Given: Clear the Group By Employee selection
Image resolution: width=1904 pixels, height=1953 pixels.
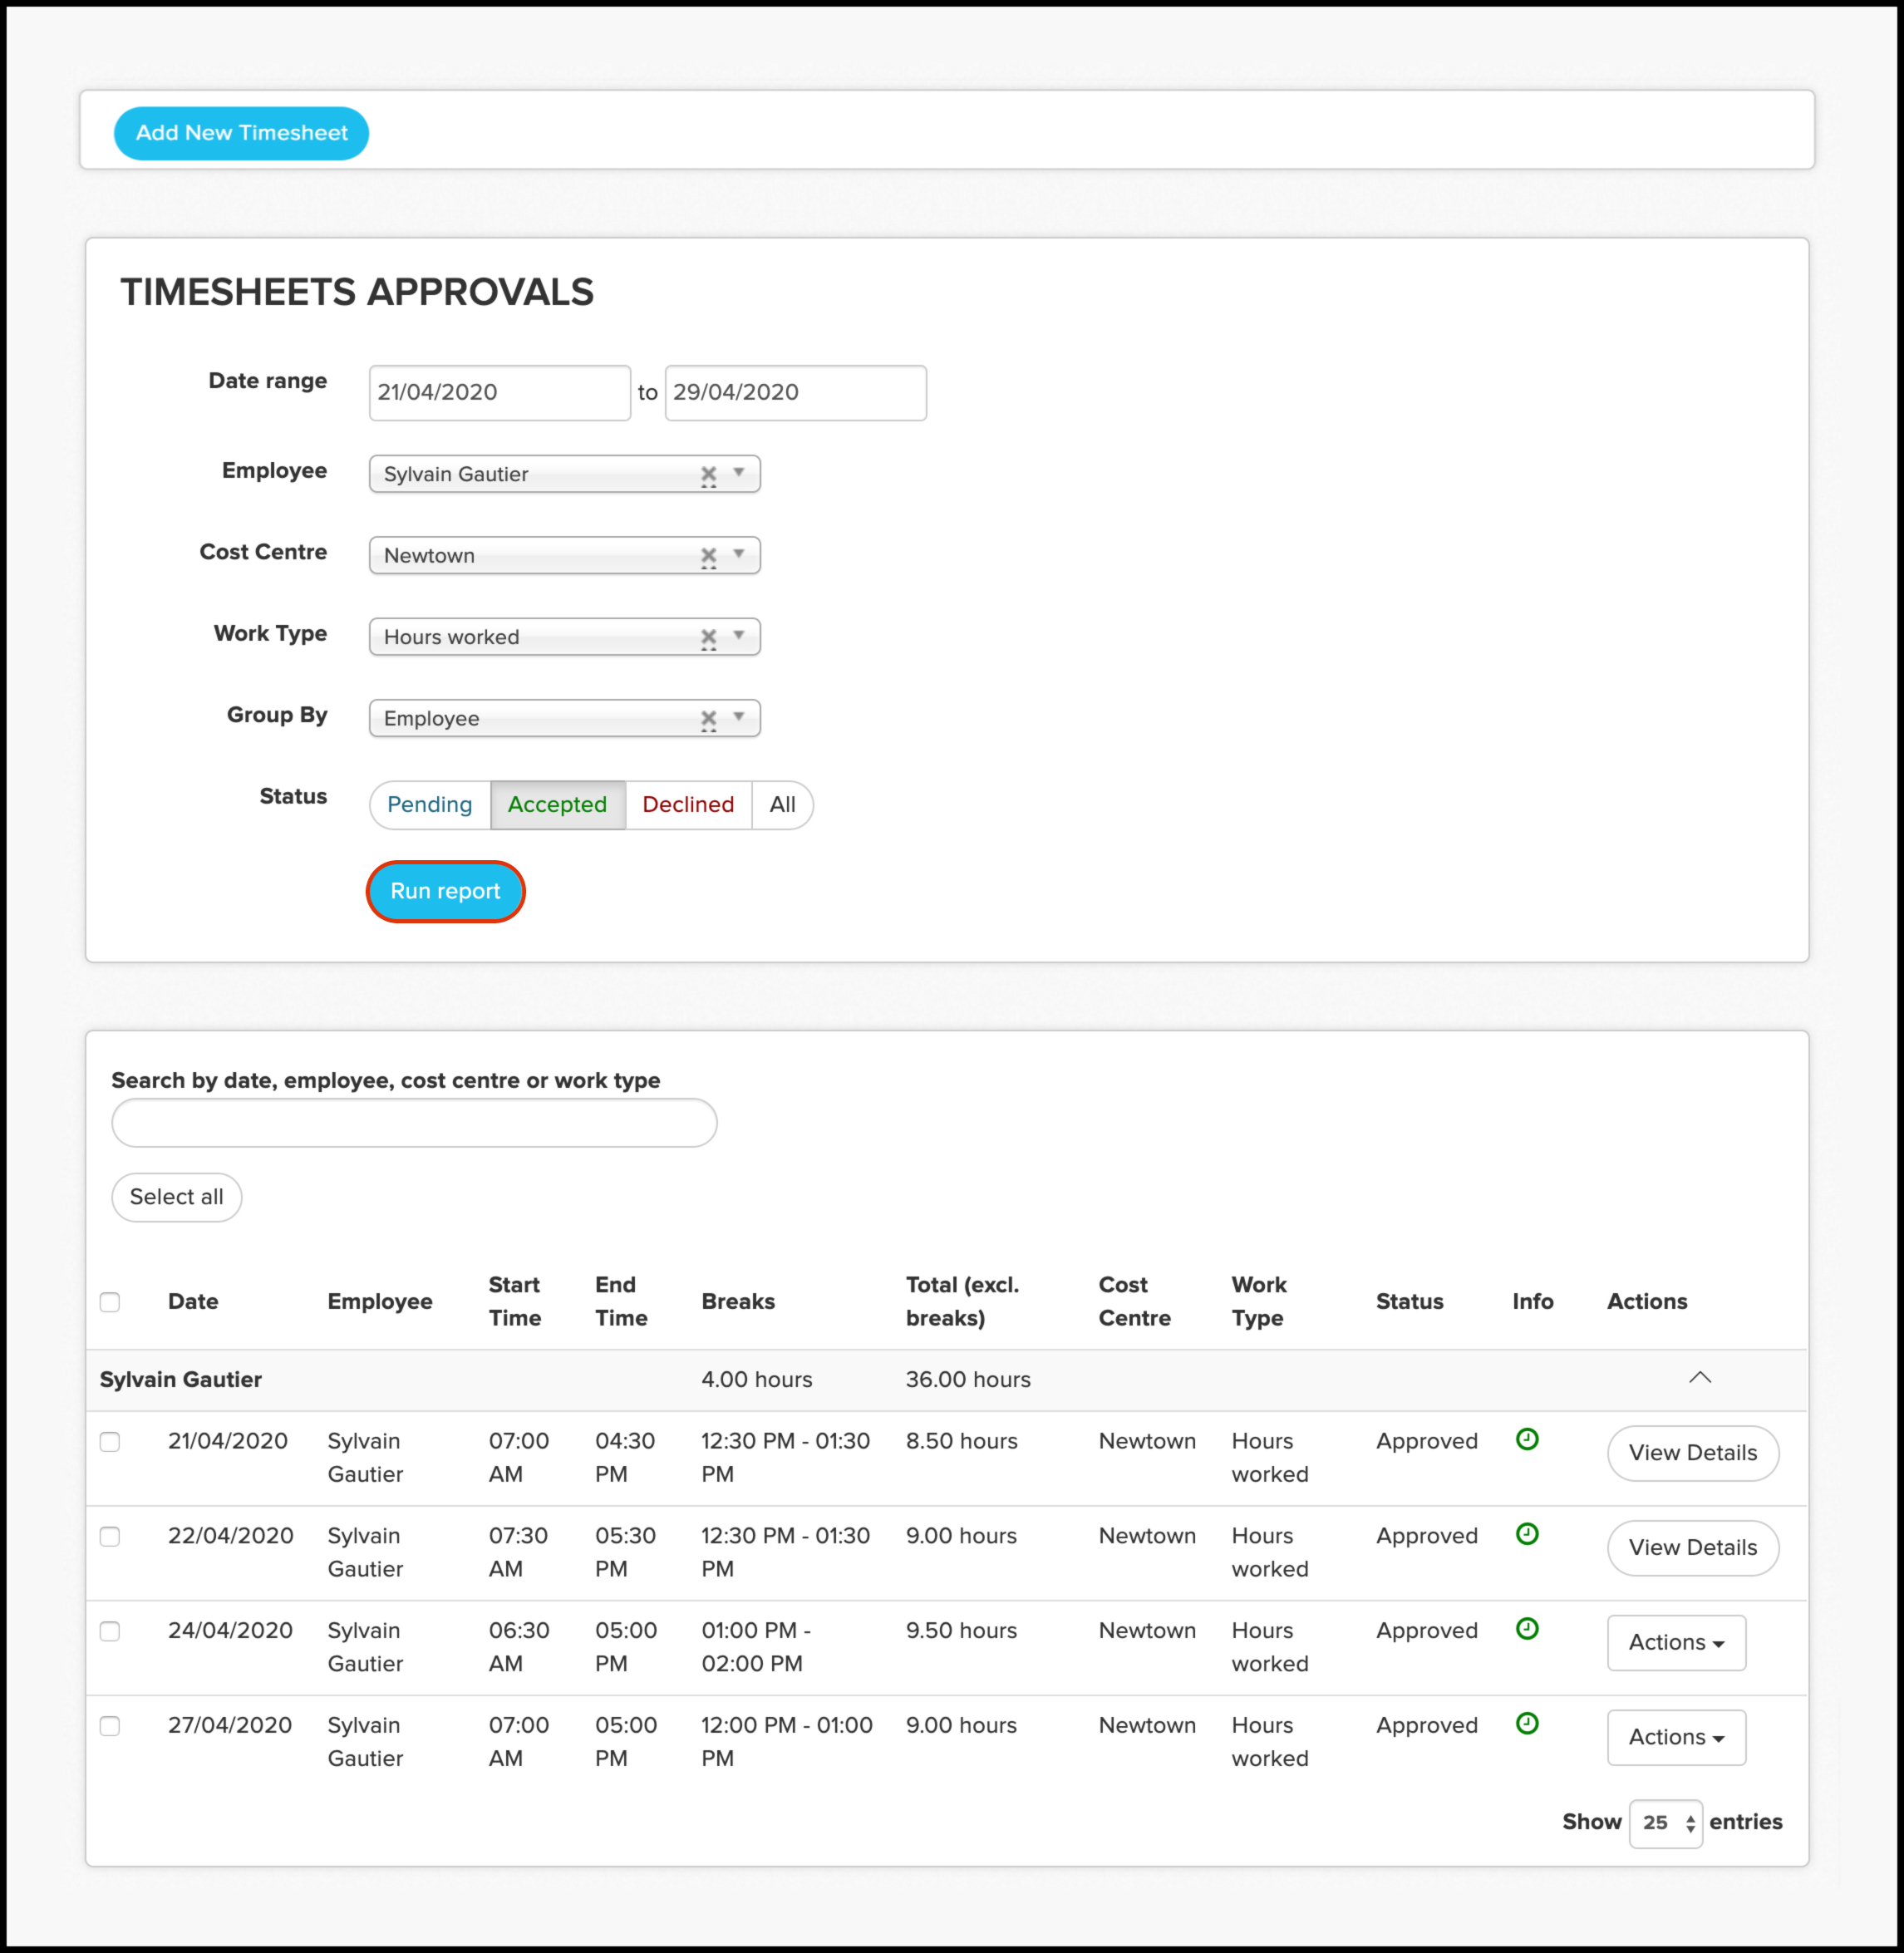Looking at the screenshot, I should 708,719.
